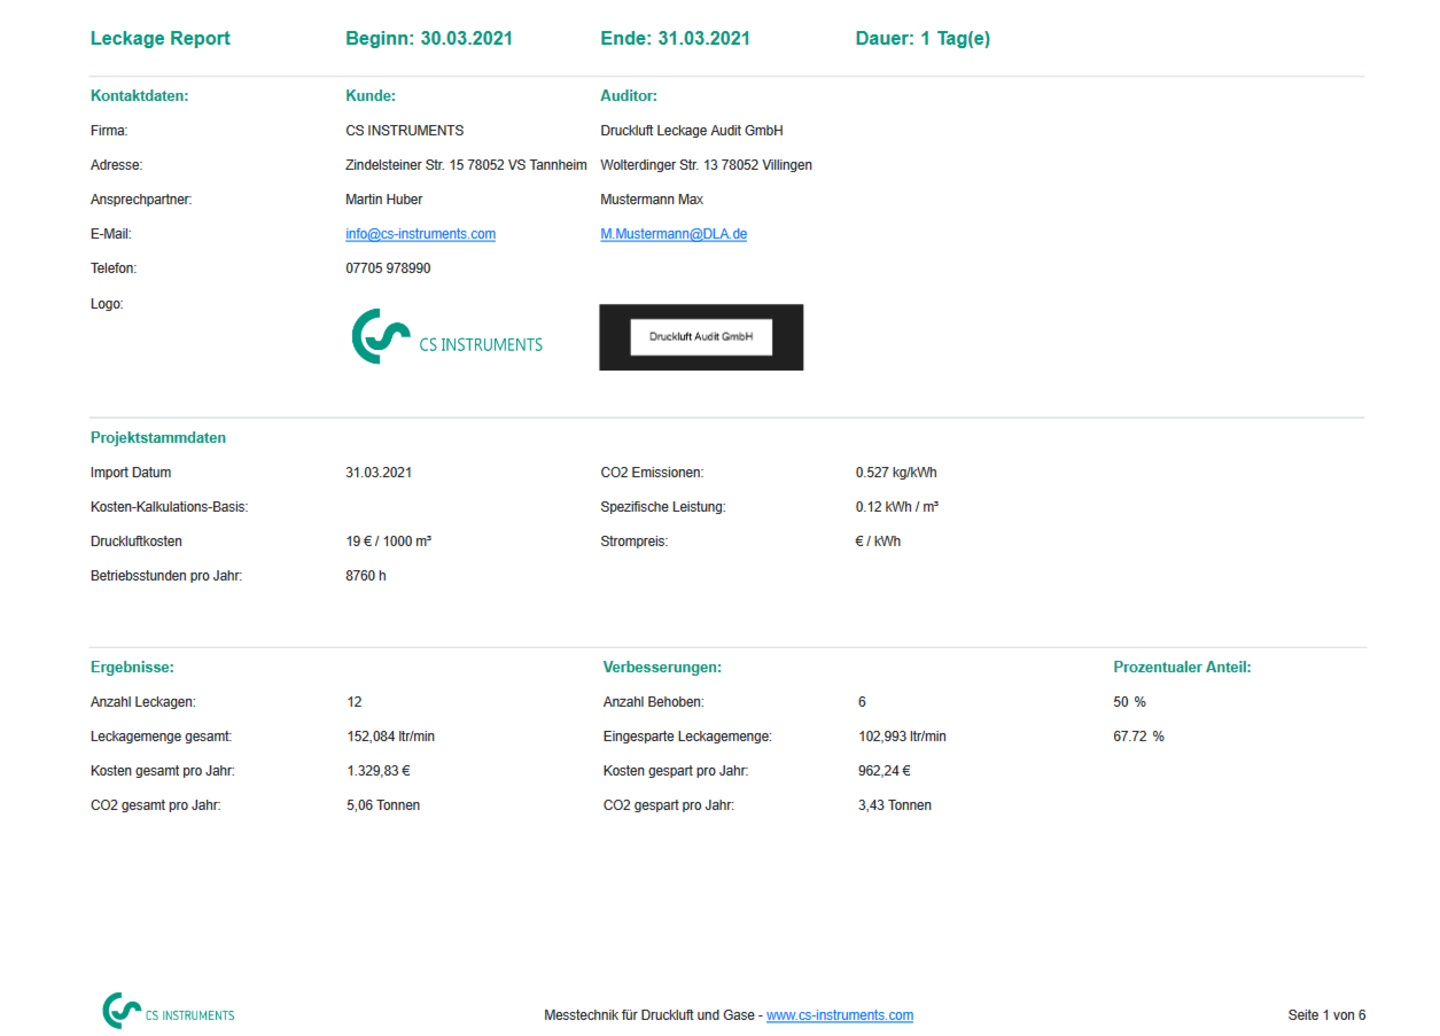Open the www.cs-instruments.com footer link
This screenshot has height=1036, width=1440.
pyautogui.click(x=840, y=1014)
